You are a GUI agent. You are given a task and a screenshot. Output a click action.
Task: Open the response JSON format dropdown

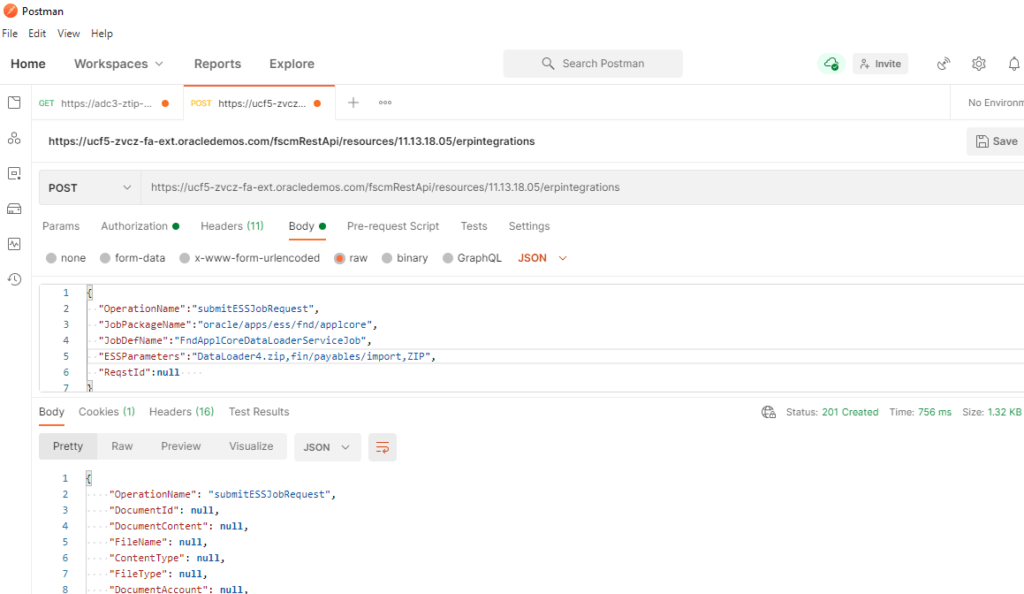[327, 447]
